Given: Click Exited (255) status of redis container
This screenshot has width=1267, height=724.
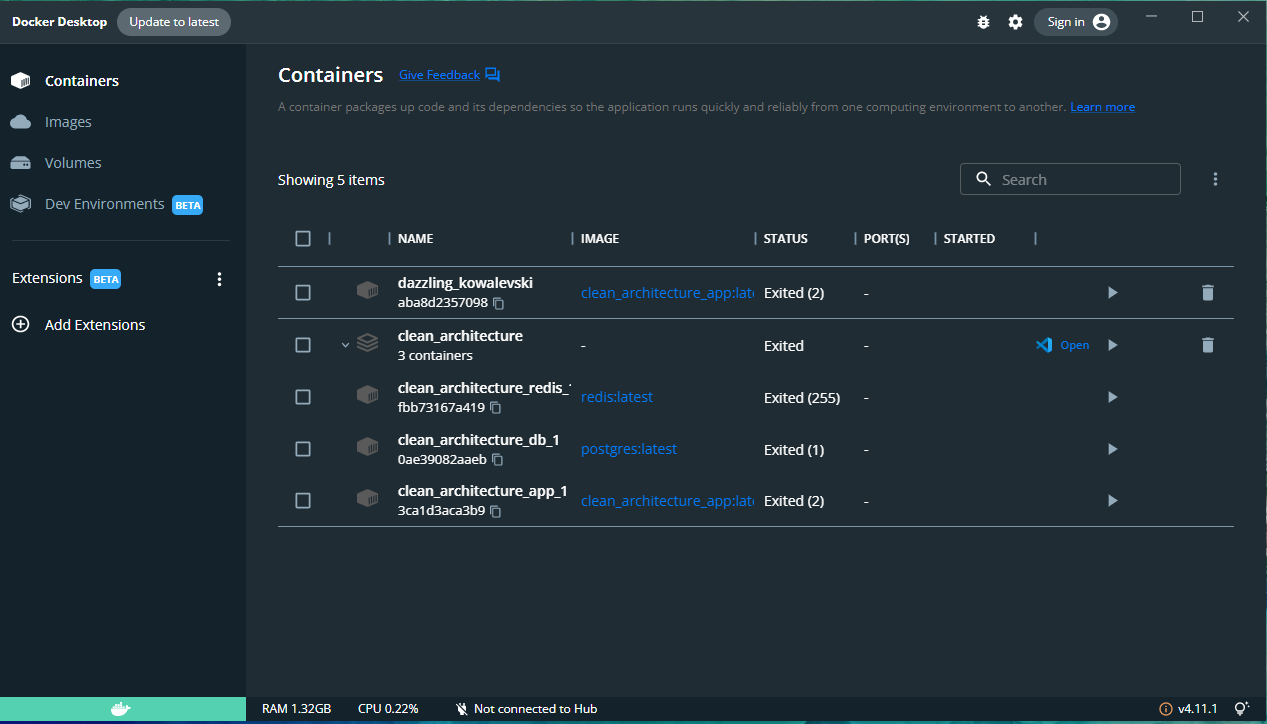Looking at the screenshot, I should 802,398.
